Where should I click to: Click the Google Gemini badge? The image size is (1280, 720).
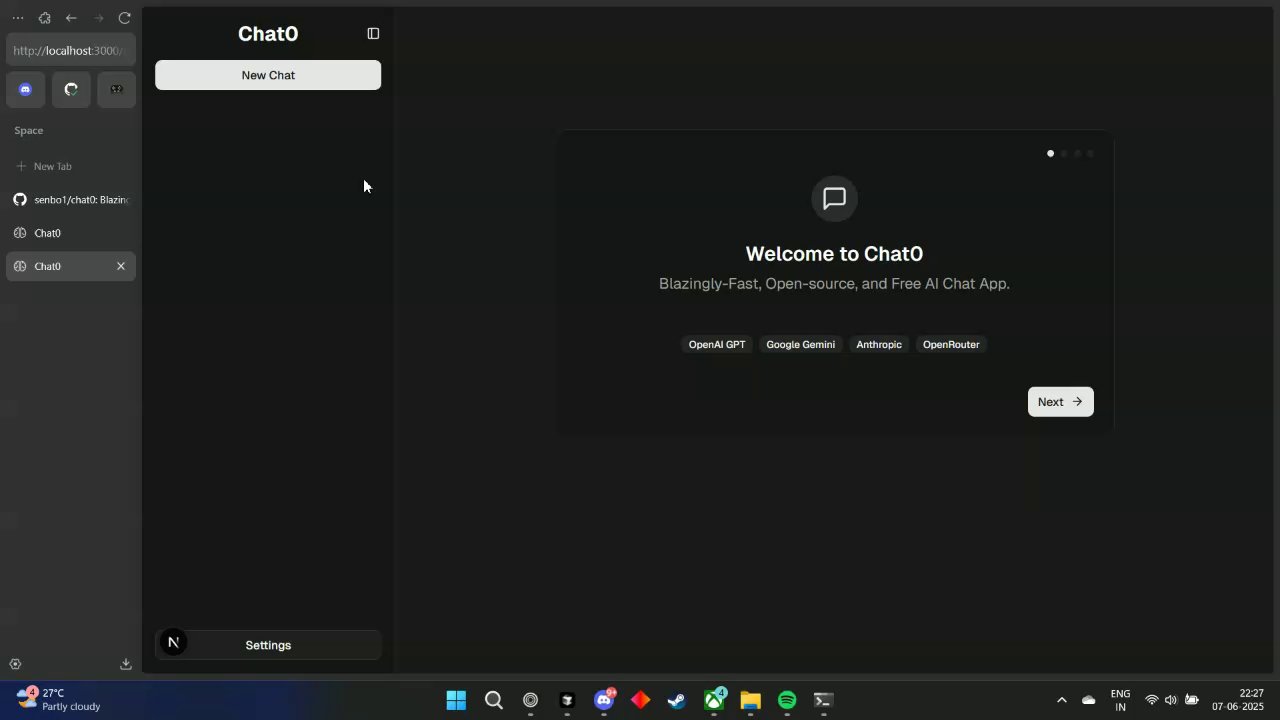point(800,344)
